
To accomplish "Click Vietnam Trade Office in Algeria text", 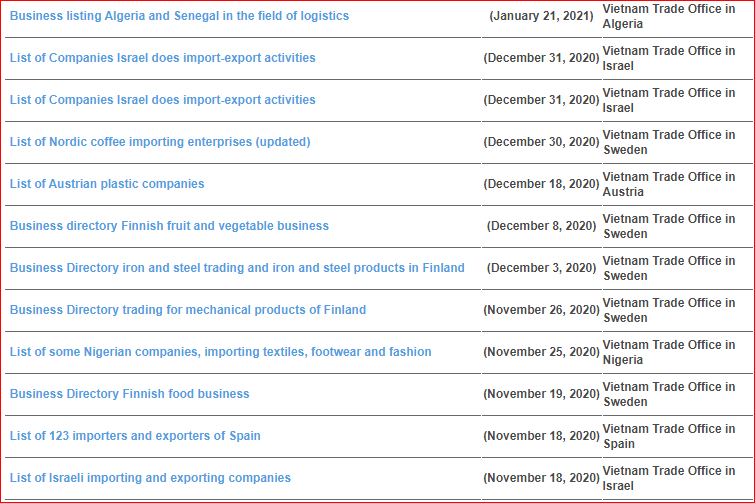I will pos(668,16).
